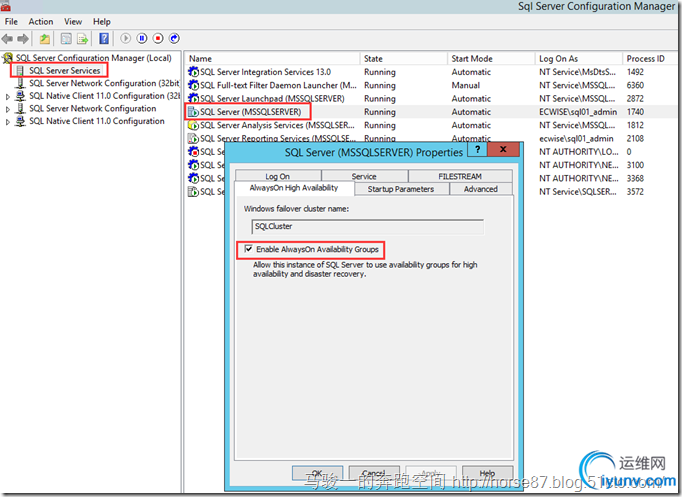Click the ECWISE\sql01_admin log on cell

[x=578, y=112]
